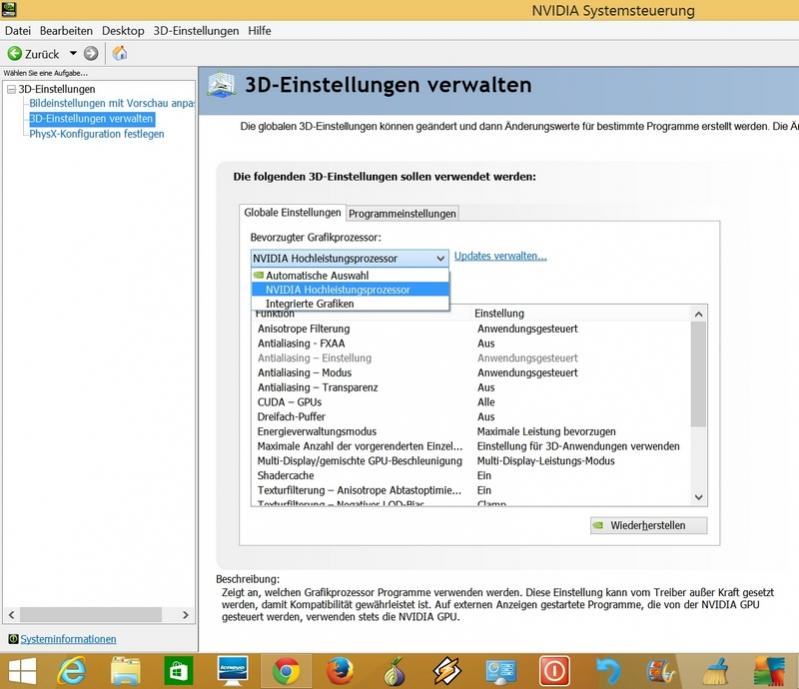Click settings list scroll up arrow
Screen dimensions: 799x689
pyautogui.click(x=699, y=314)
